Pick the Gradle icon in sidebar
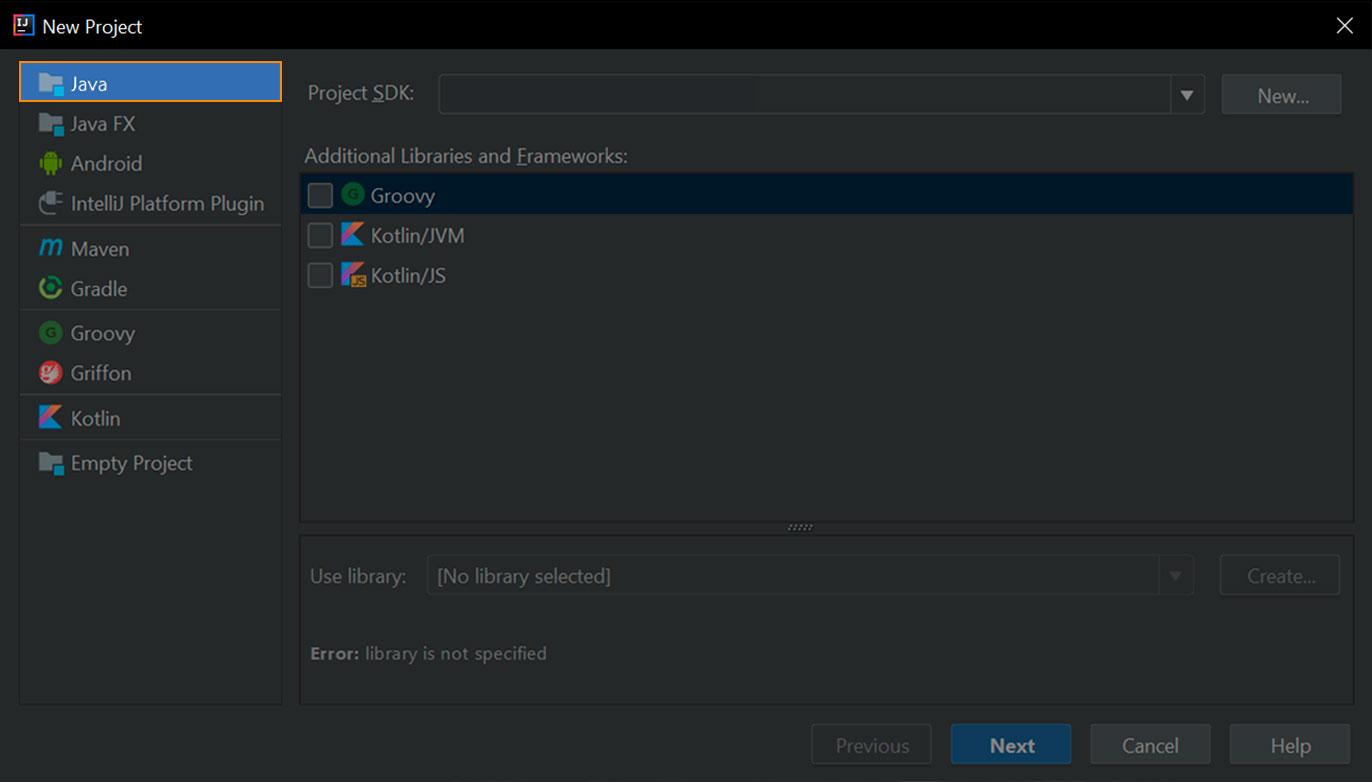This screenshot has height=782, width=1372. tap(50, 288)
